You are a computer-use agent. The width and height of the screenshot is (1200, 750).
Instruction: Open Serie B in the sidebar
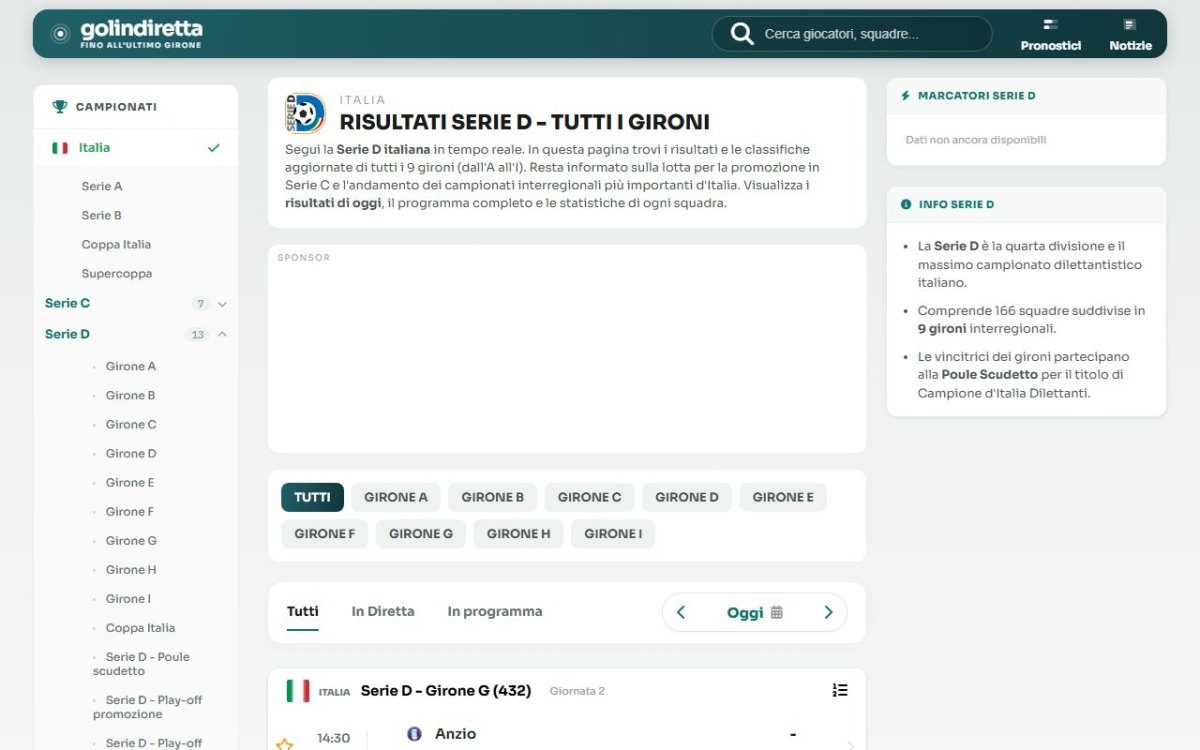102,216
